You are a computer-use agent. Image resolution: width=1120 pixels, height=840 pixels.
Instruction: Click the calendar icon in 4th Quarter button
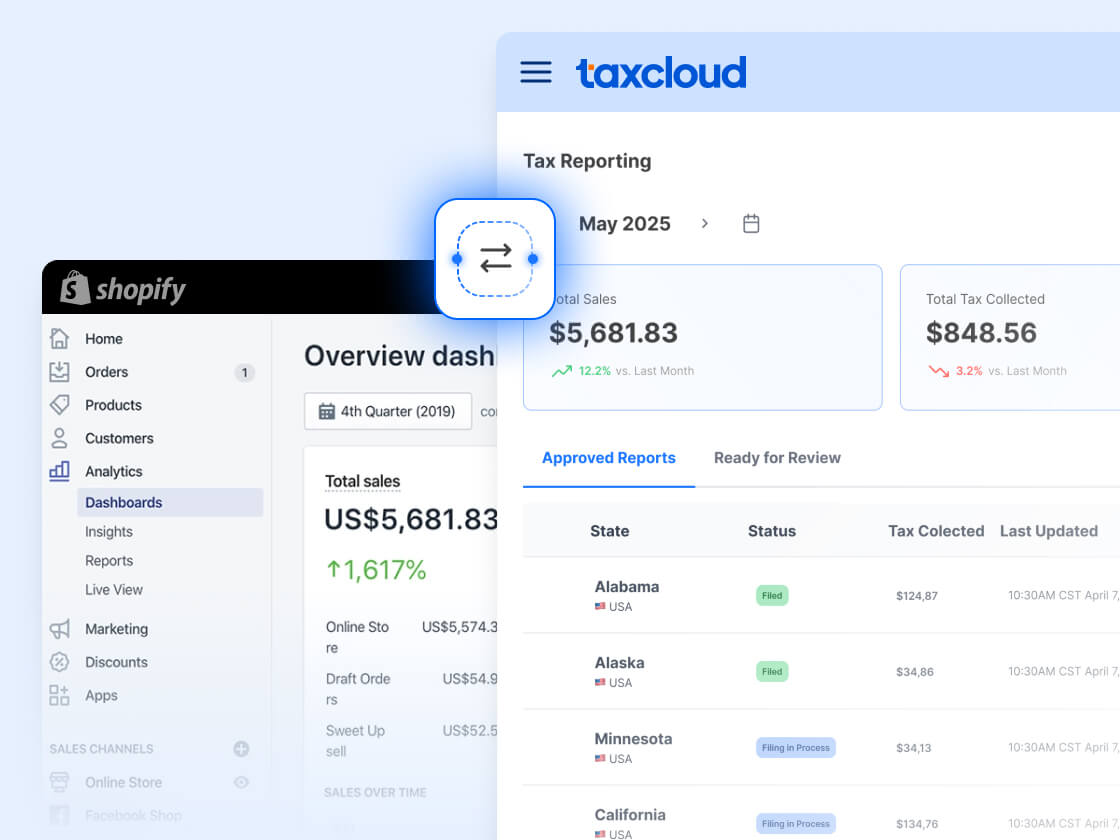tap(326, 411)
